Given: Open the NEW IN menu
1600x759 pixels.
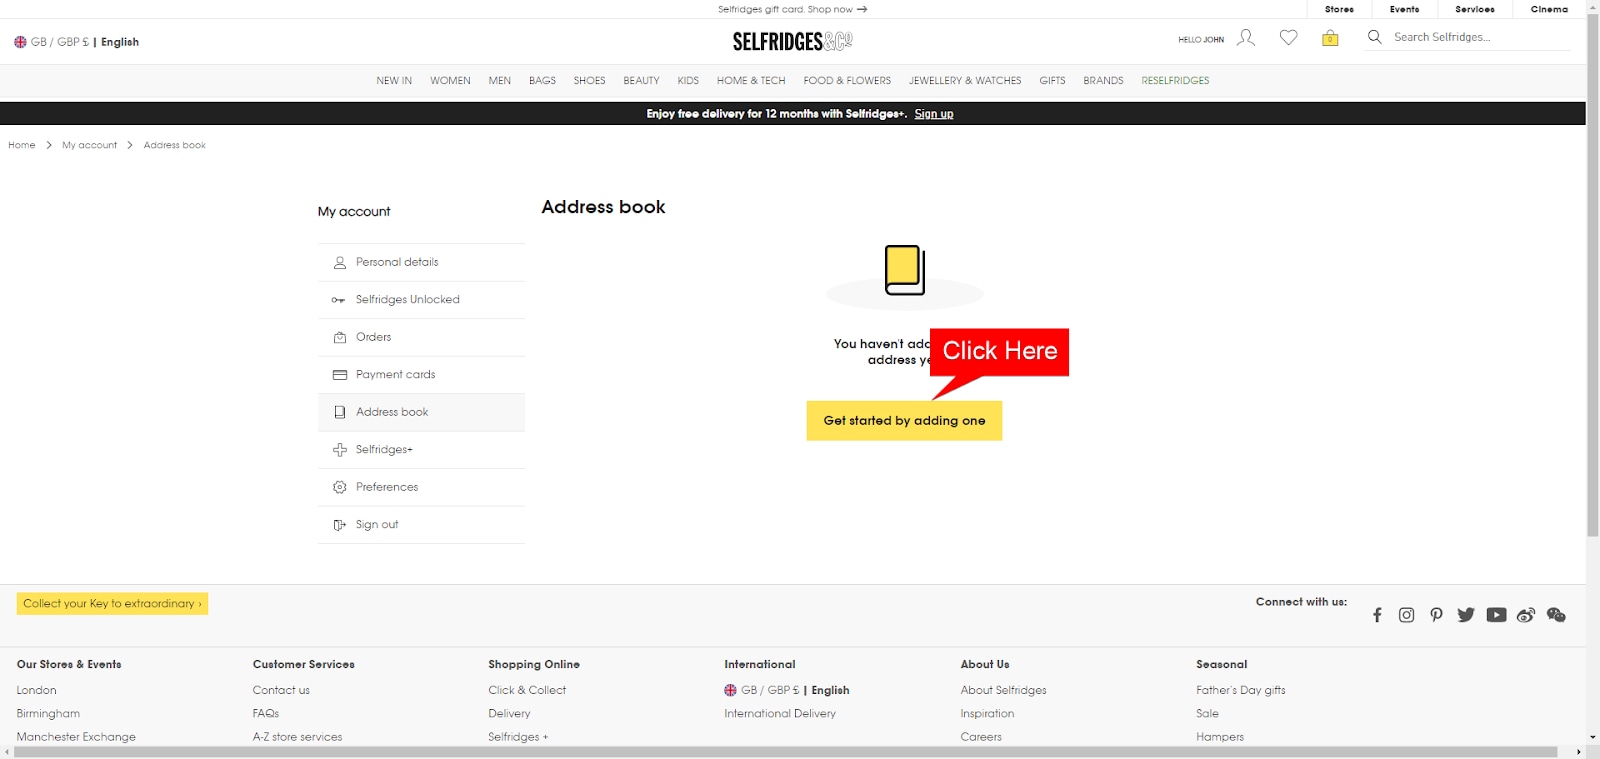Looking at the screenshot, I should (x=394, y=81).
